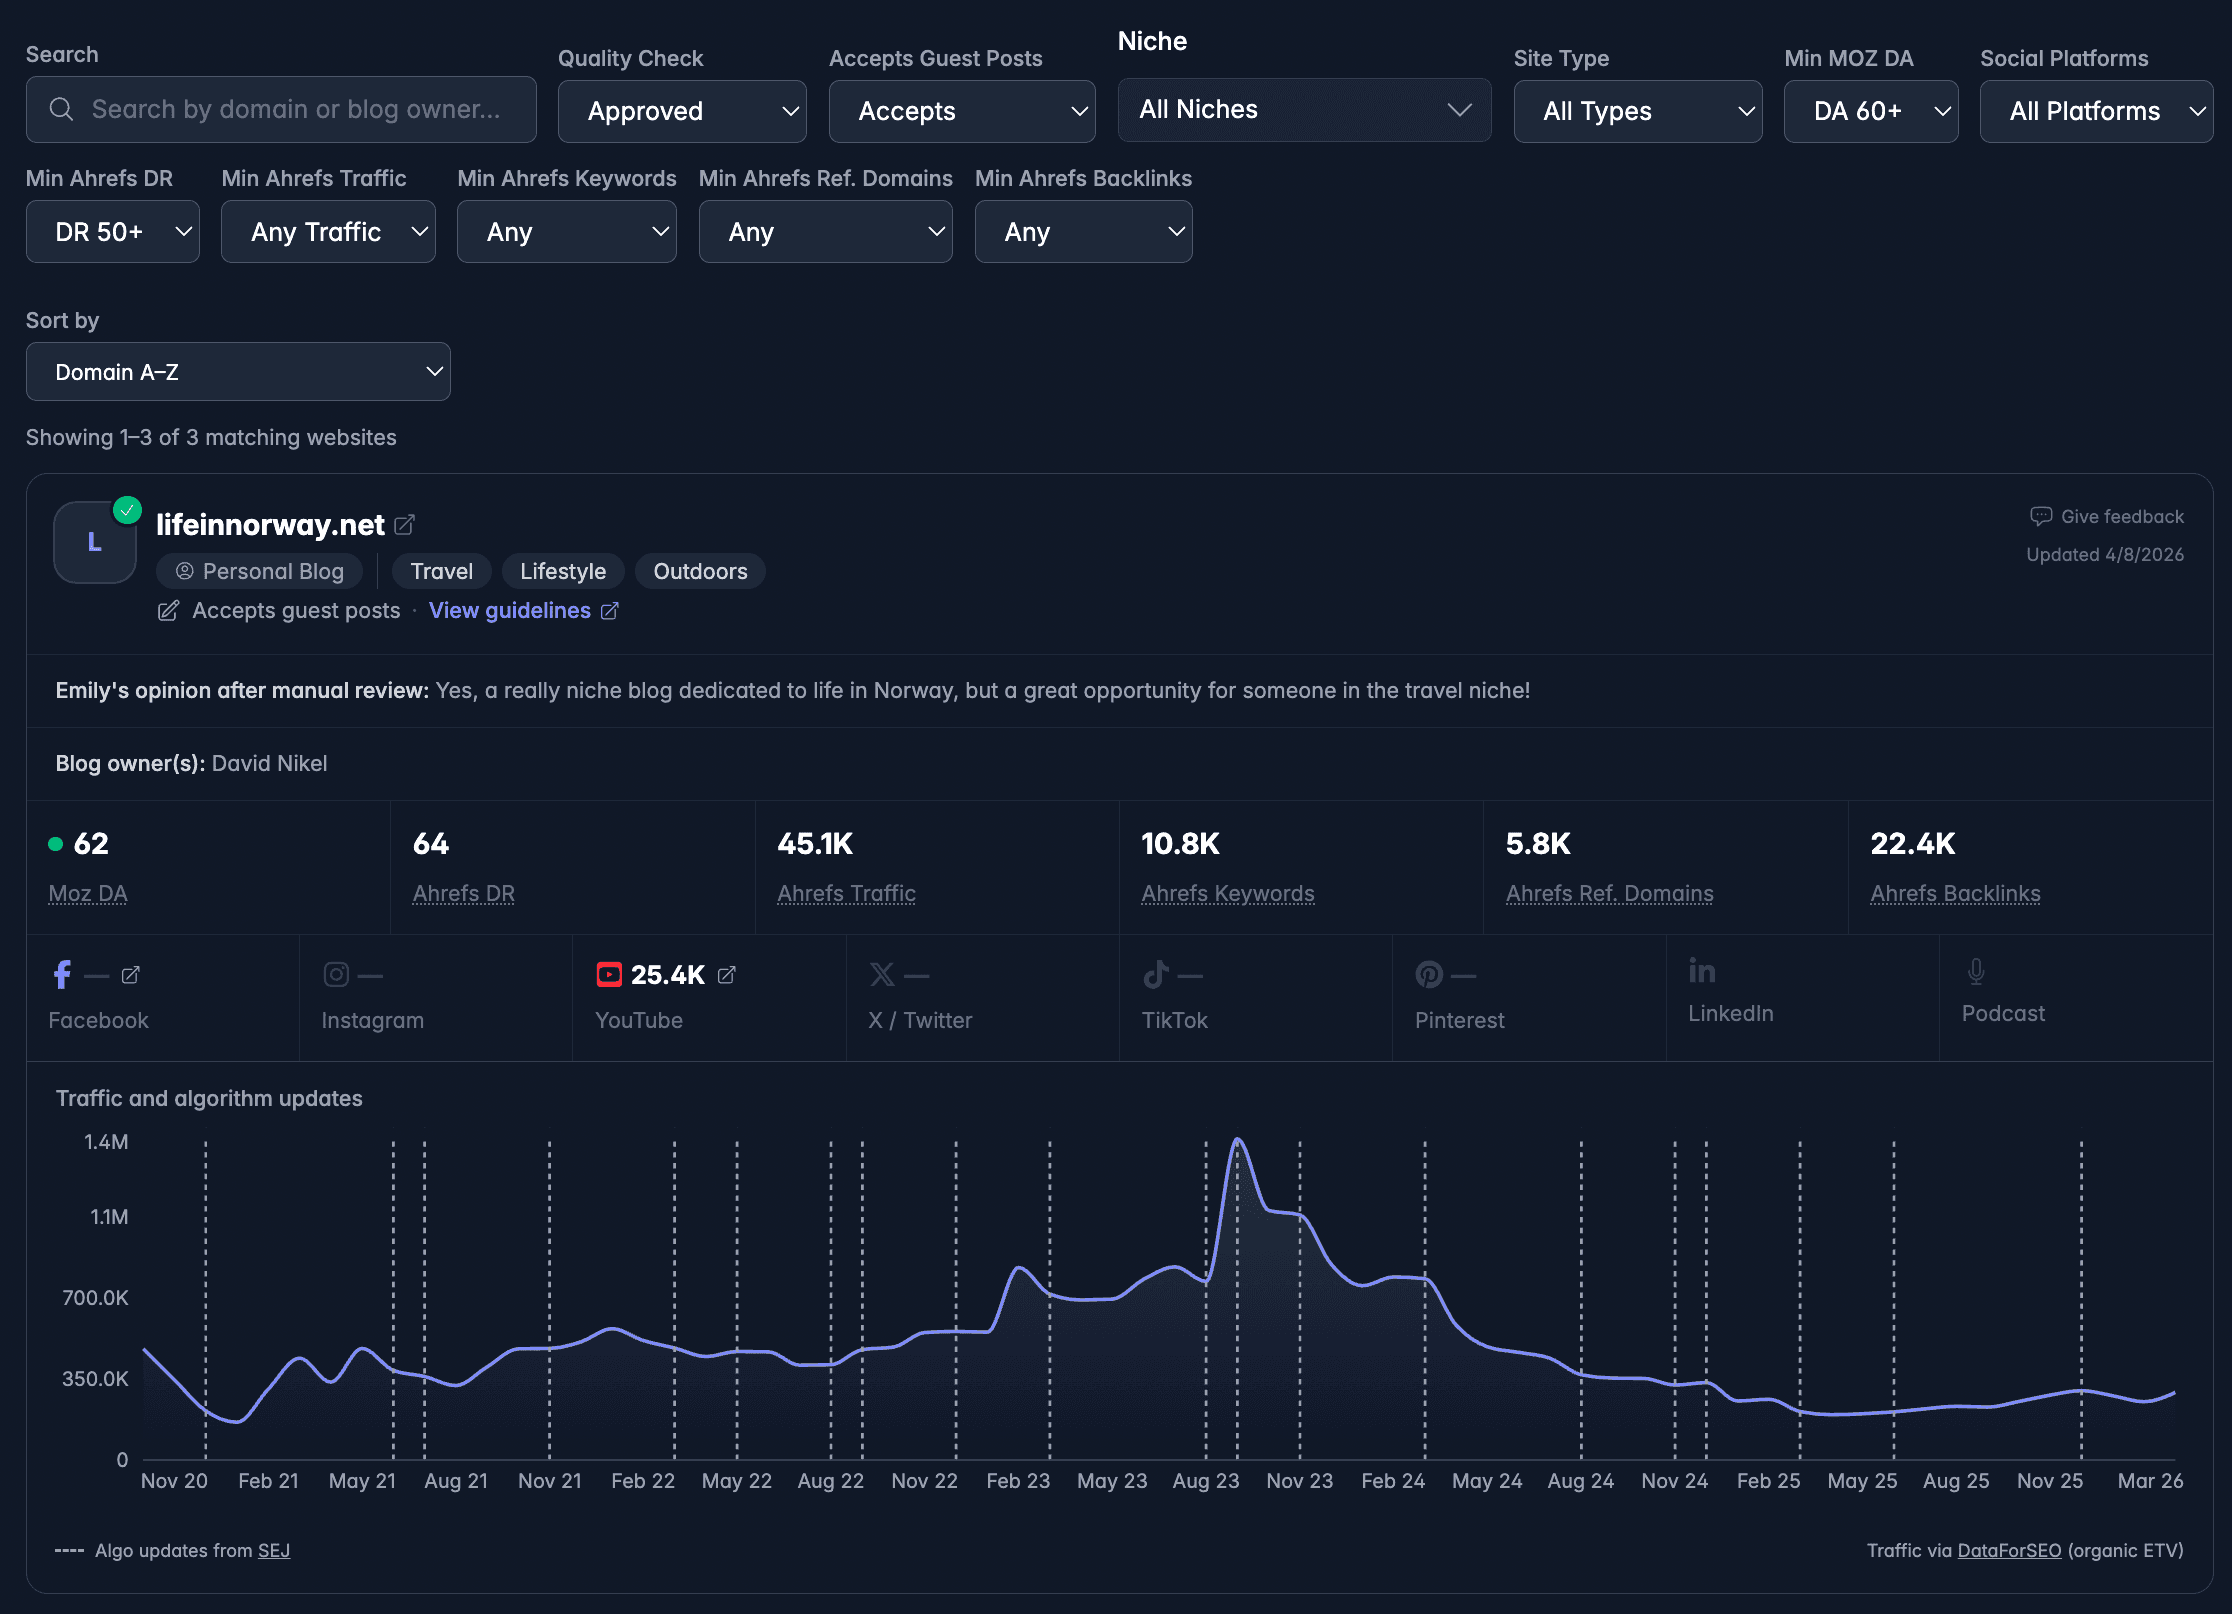Click the 'Traffic and algorithm updates' heading
The height and width of the screenshot is (1614, 2232).
(209, 1099)
